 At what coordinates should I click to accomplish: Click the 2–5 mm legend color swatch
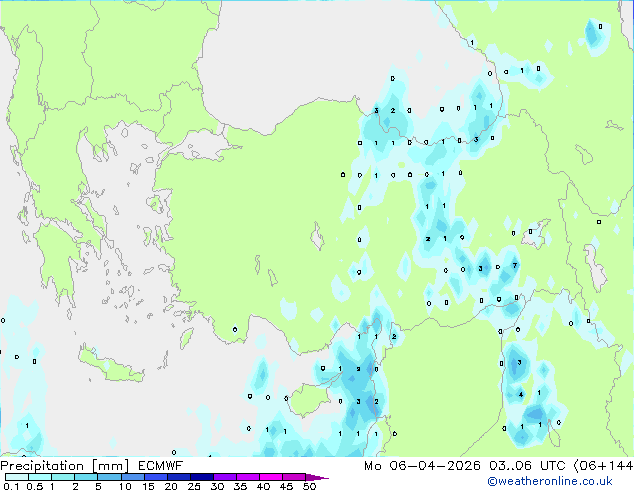(x=86, y=477)
